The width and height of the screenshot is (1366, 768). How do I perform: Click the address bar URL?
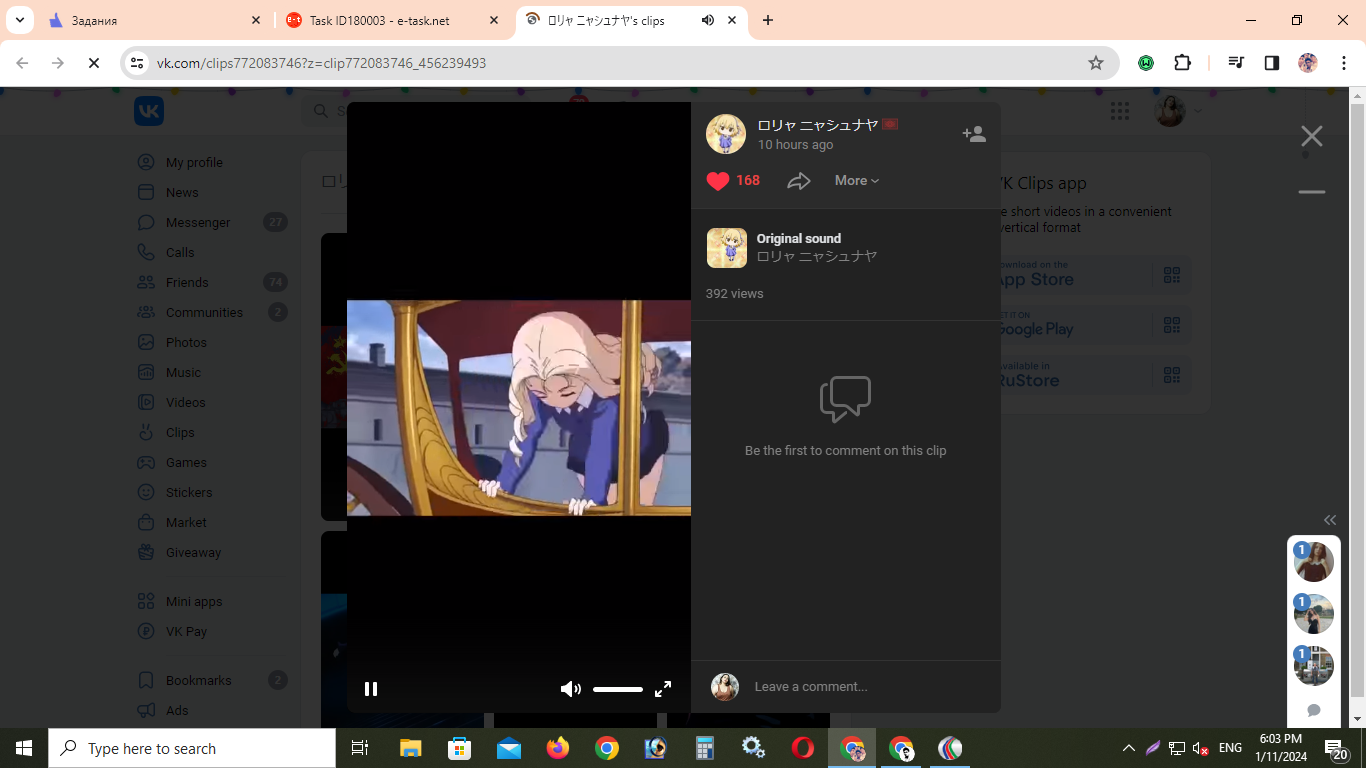pyautogui.click(x=321, y=63)
